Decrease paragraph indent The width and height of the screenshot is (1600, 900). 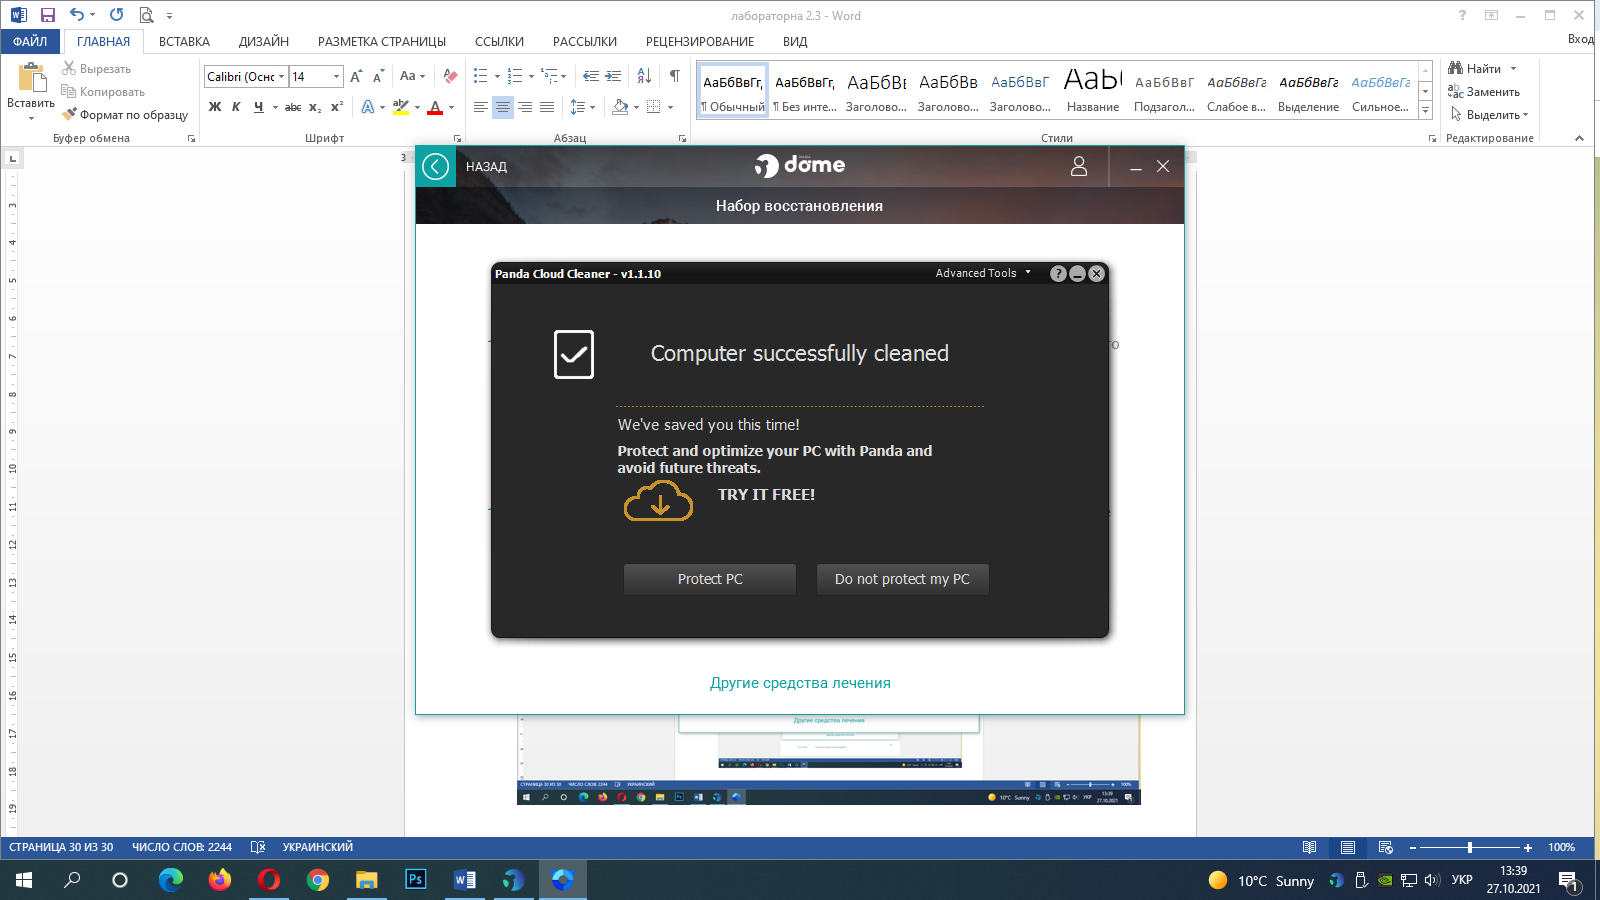pyautogui.click(x=591, y=76)
